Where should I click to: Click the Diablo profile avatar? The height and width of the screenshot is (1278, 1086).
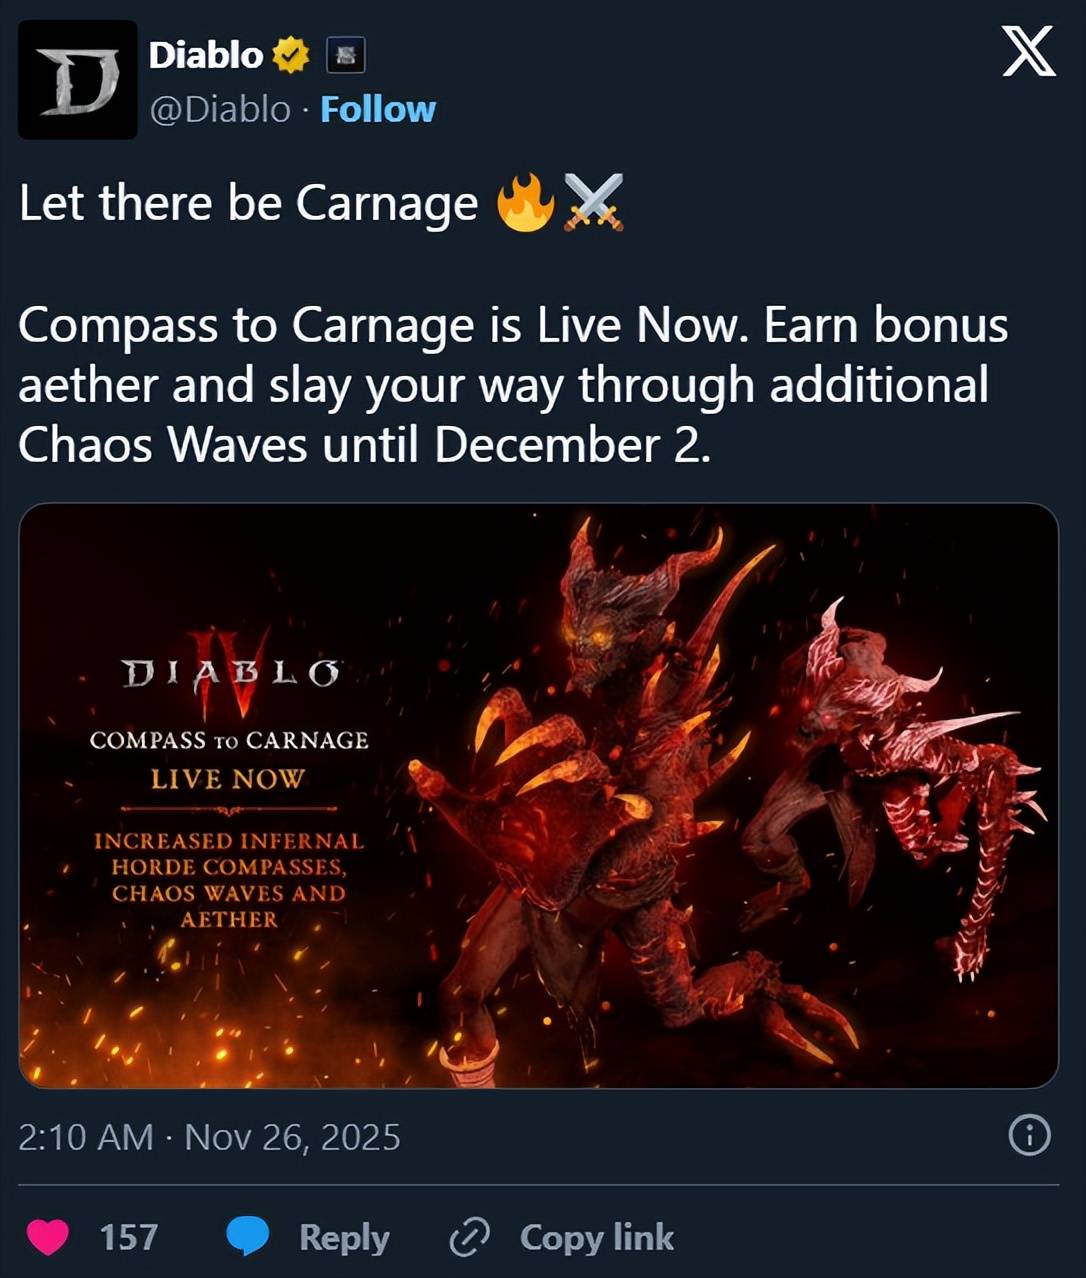coord(78,79)
